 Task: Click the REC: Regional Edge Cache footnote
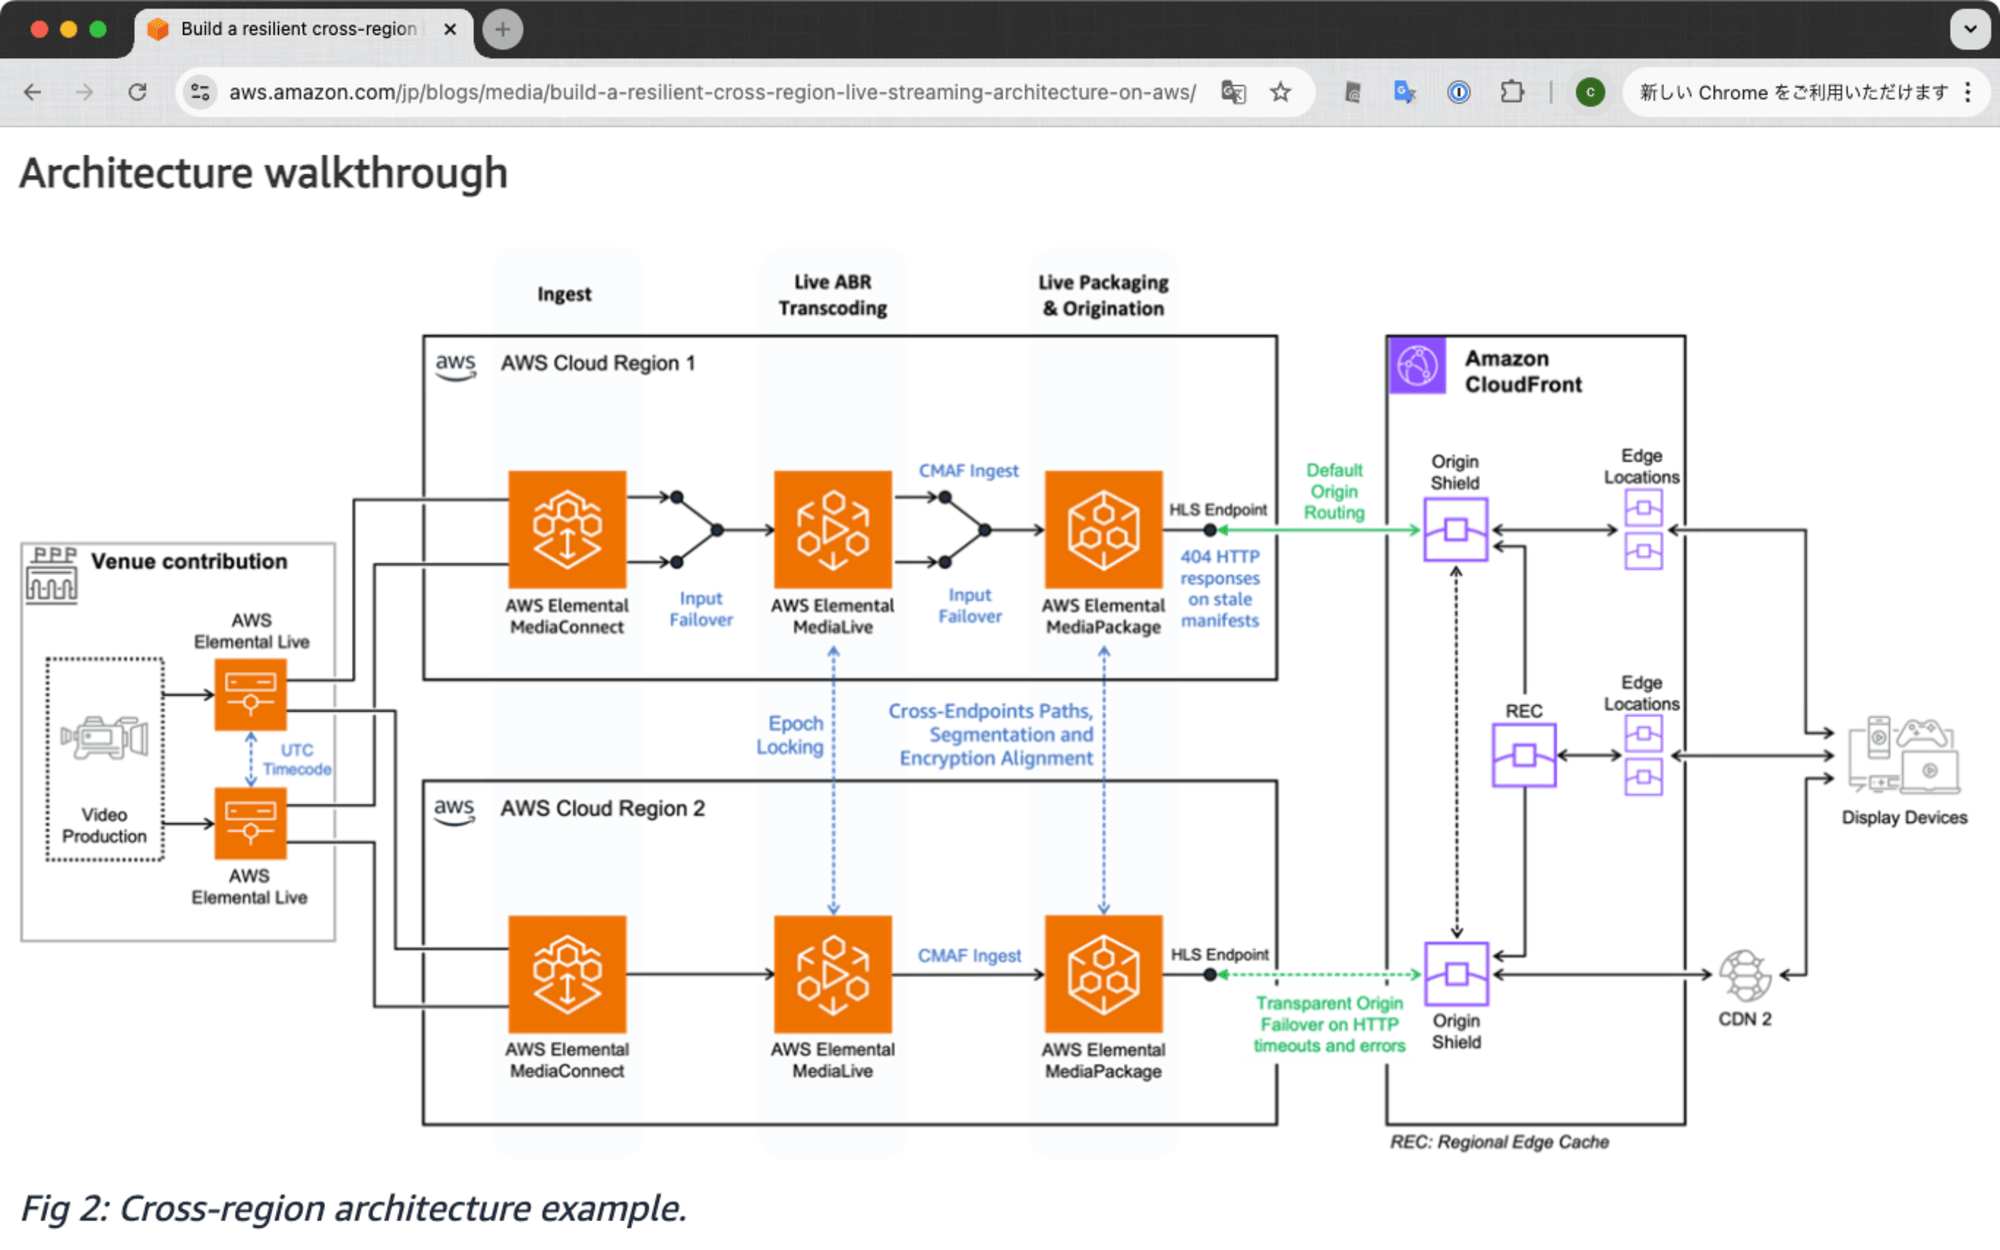coord(1499,1142)
